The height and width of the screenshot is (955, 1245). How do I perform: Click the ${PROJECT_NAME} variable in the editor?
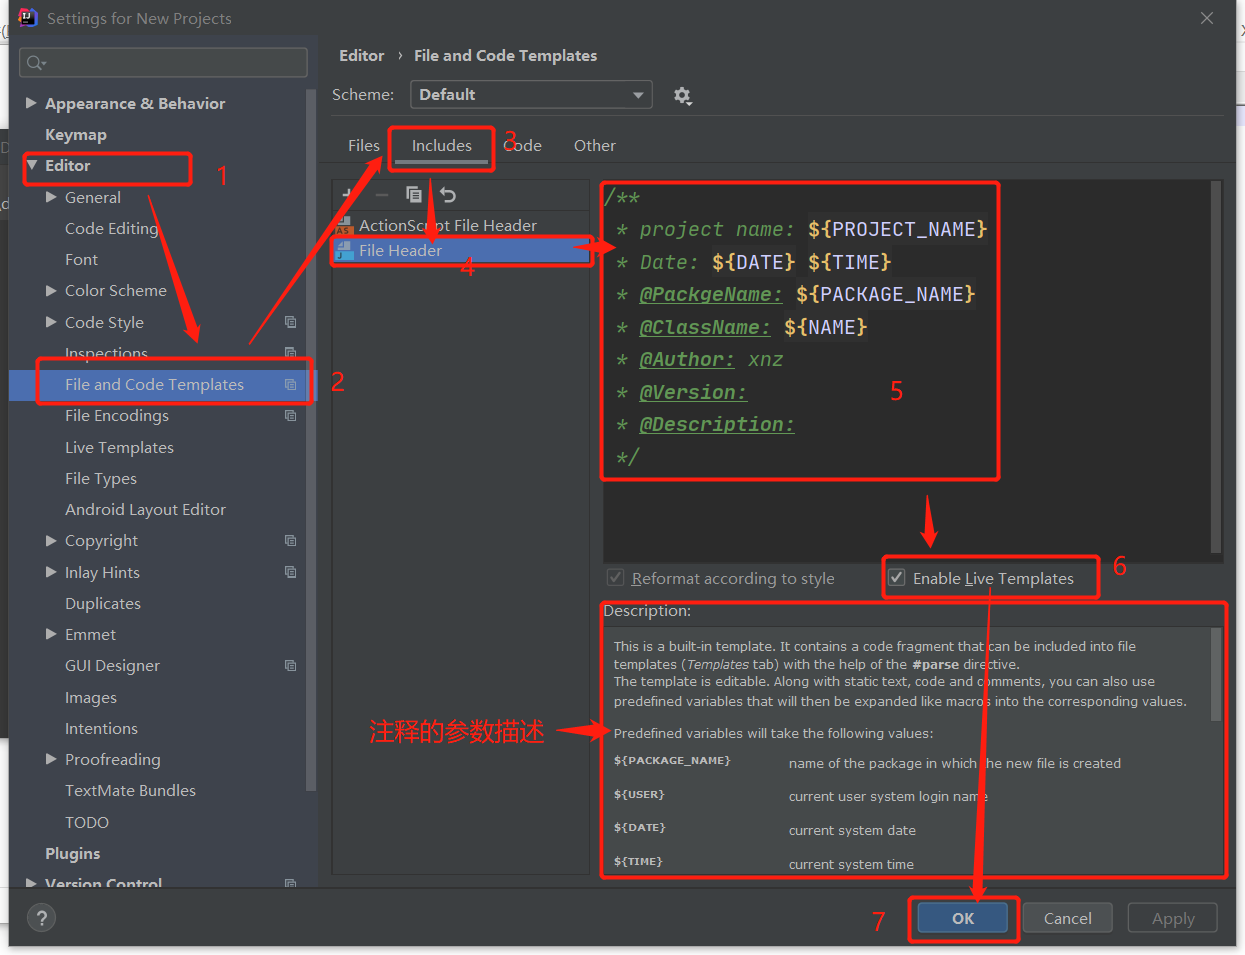(x=897, y=229)
